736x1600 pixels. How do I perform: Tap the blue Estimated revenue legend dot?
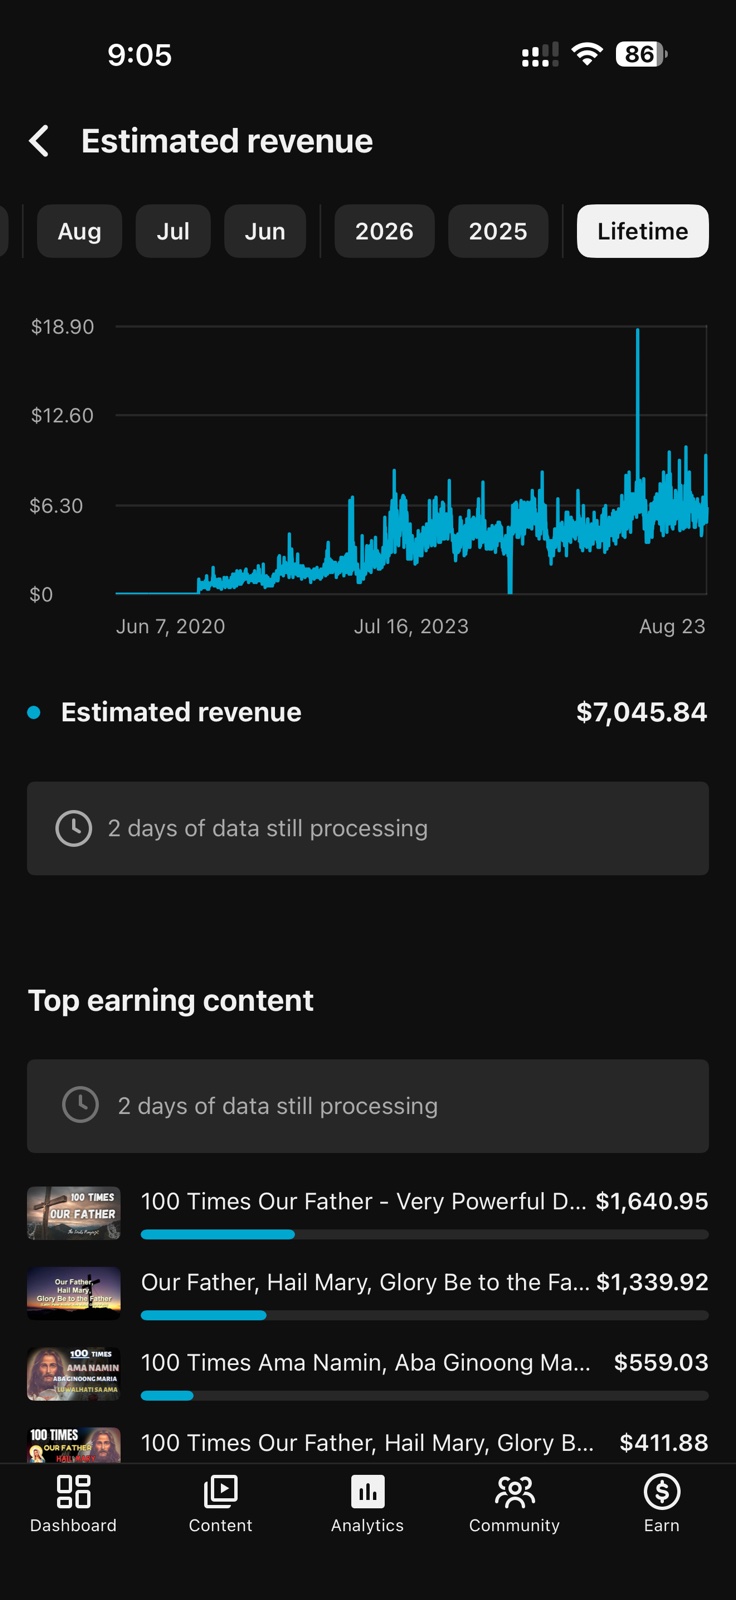pos(34,712)
